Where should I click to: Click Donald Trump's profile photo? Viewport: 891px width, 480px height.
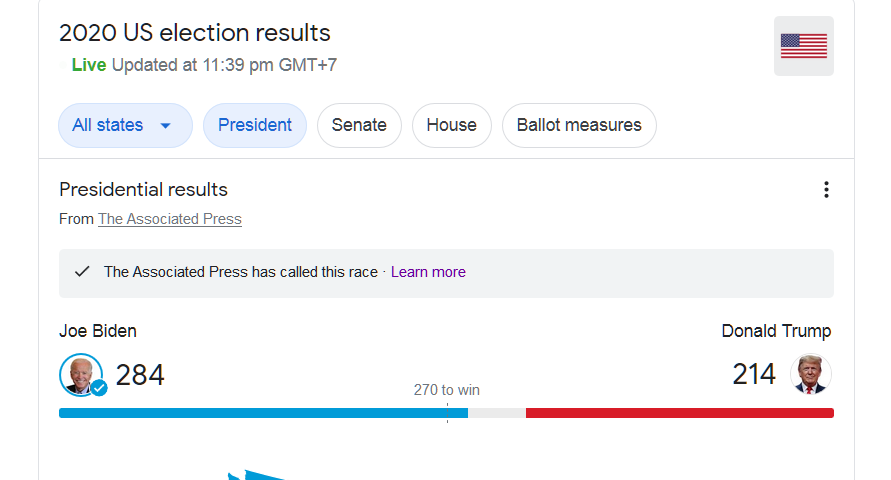point(810,374)
